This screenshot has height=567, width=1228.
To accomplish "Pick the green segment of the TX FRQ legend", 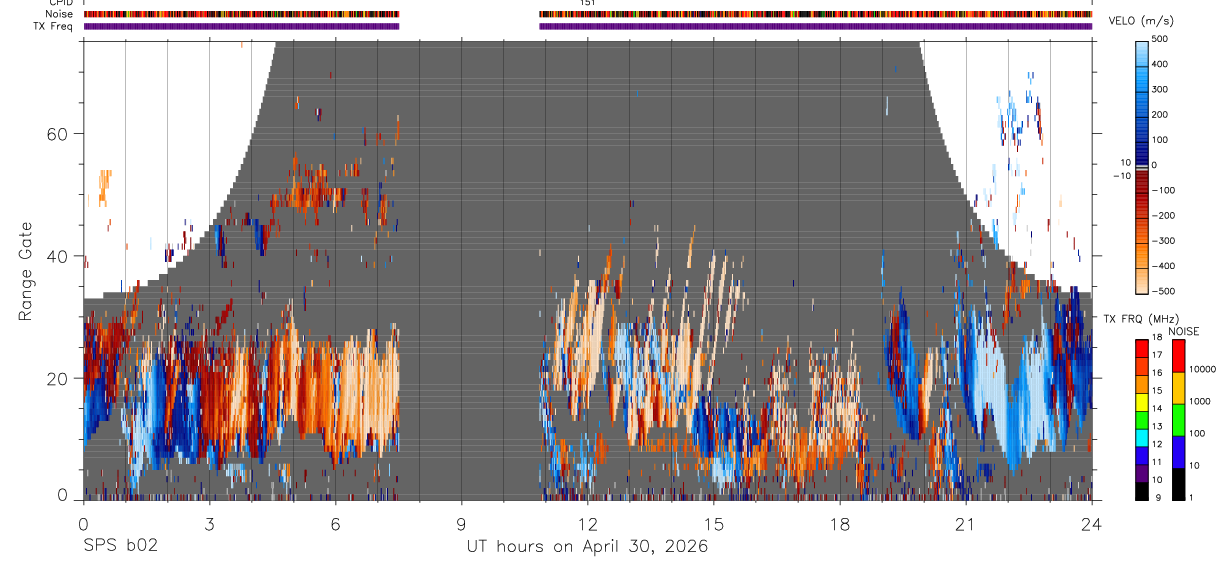I will [x=1142, y=418].
